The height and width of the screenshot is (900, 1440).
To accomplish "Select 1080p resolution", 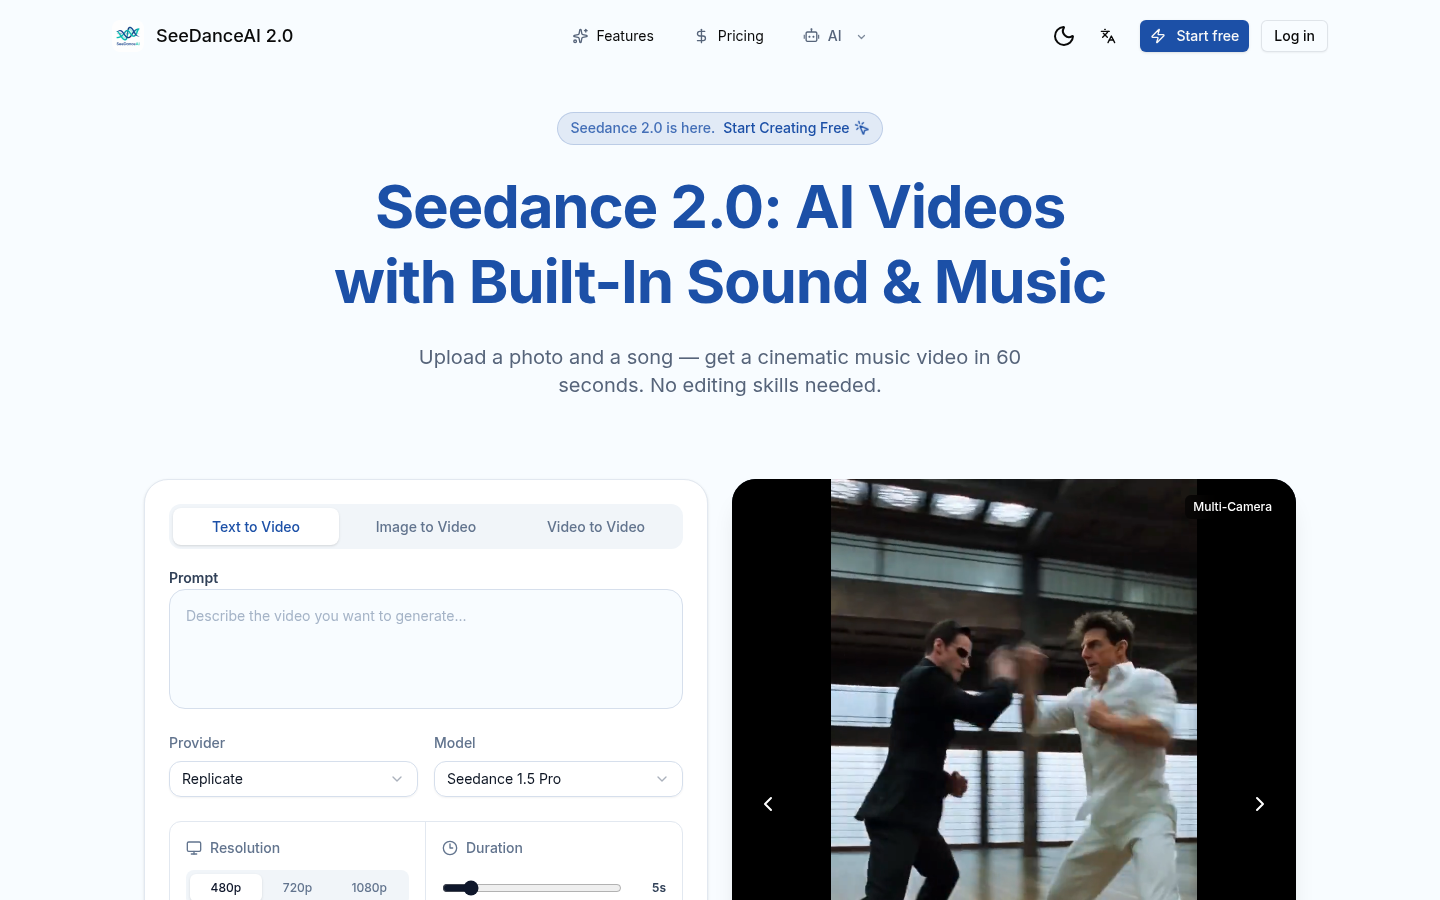I will pyautogui.click(x=369, y=887).
